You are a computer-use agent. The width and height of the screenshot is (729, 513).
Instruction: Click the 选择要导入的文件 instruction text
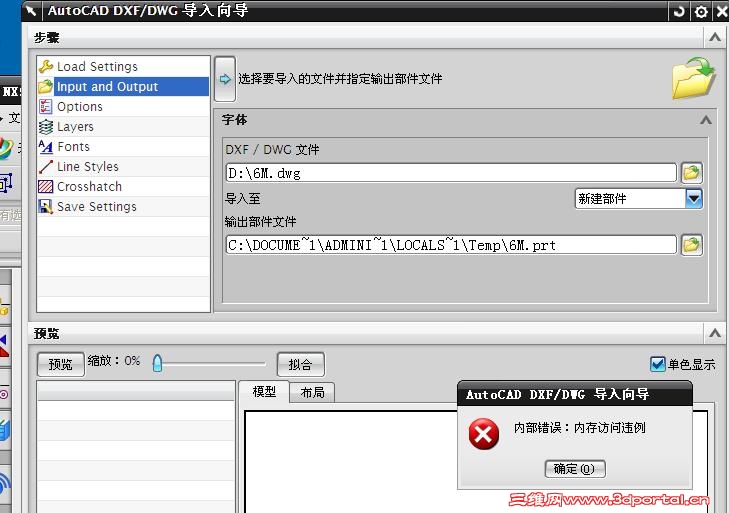340,79
